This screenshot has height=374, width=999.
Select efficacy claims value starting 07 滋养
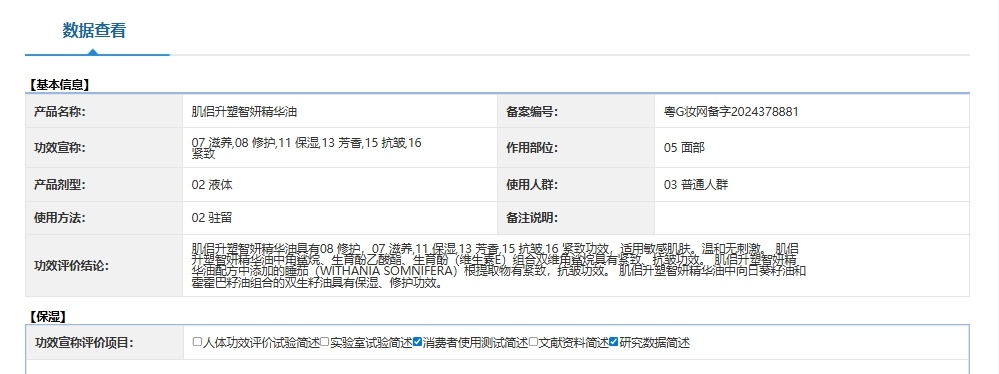pos(306,148)
